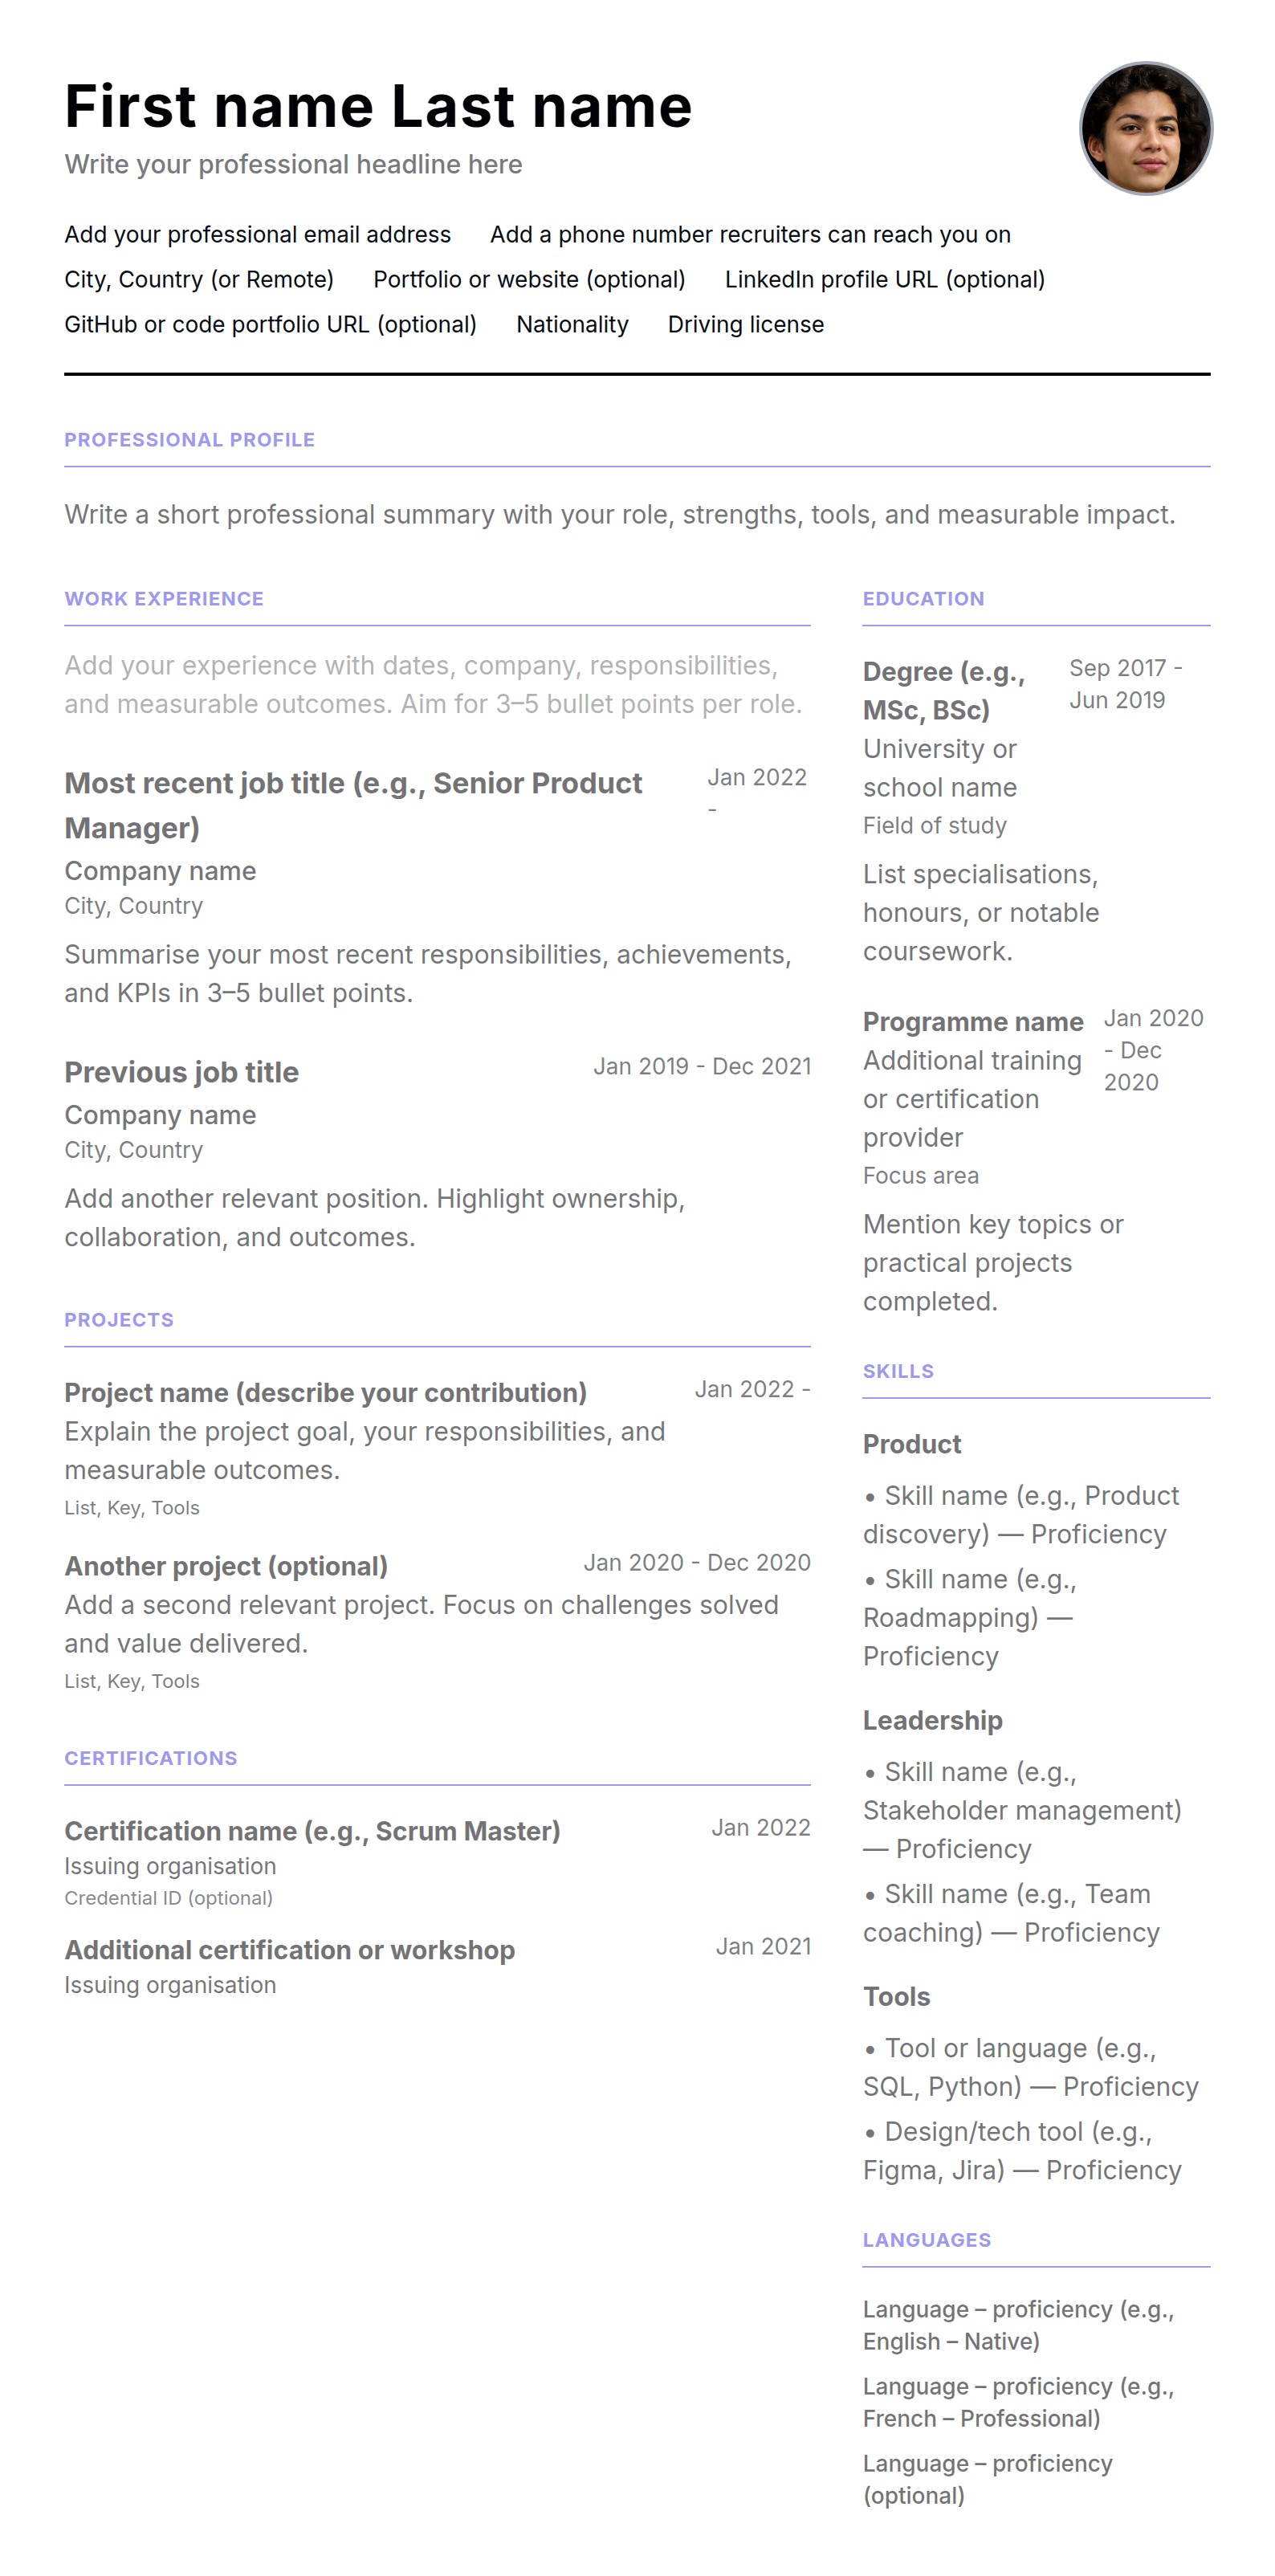1275x2576 pixels.
Task: Click the LinkedIn profile URL field
Action: pos(884,279)
